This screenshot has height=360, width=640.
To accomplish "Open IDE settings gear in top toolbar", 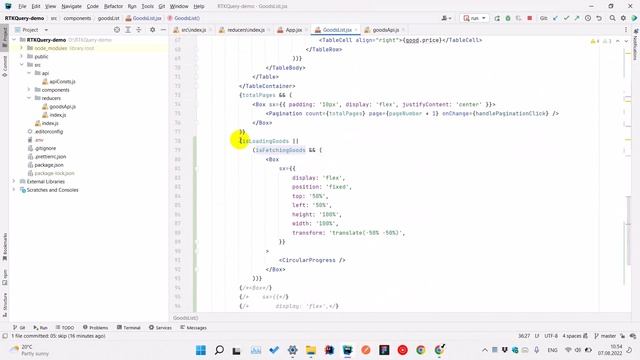I will 623,18.
